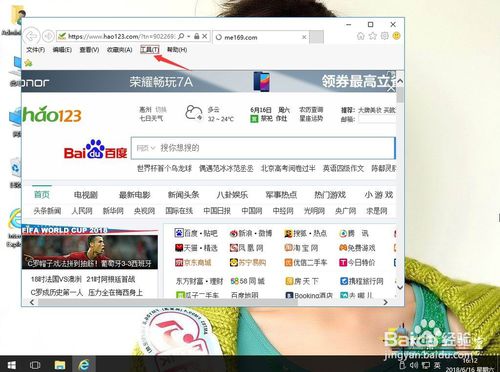500x372 pixels.
Task: Expand the address bar search dropdown arrow
Action: pyautogui.click(x=189, y=36)
